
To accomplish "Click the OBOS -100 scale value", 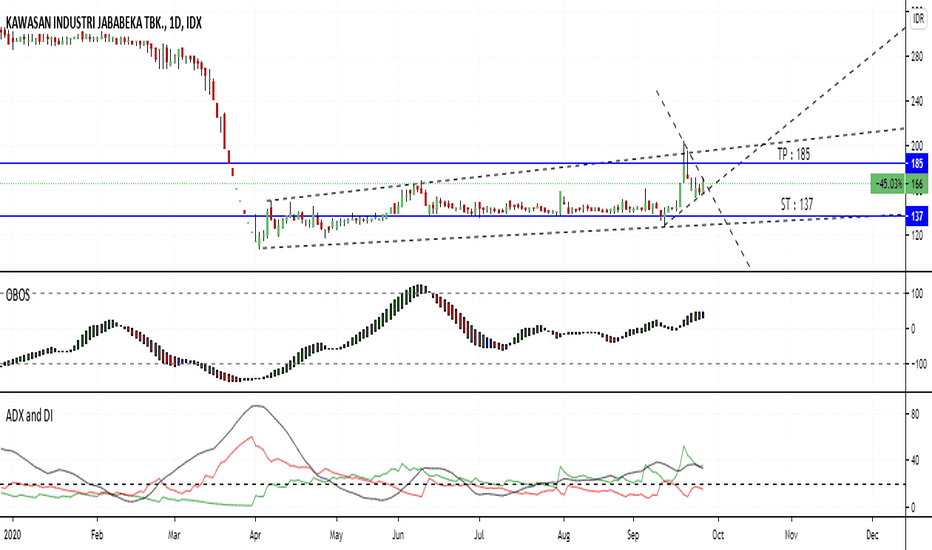I will pyautogui.click(x=919, y=364).
